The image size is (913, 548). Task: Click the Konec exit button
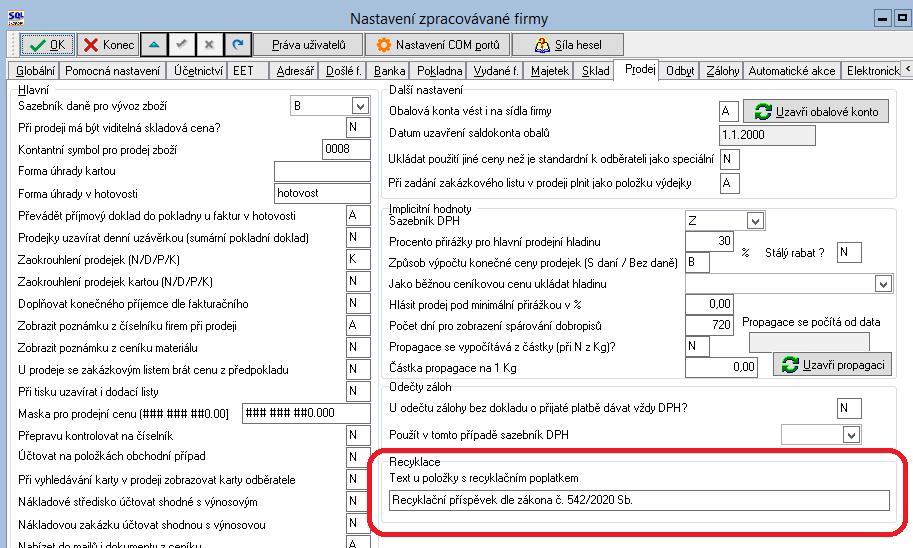pos(108,45)
